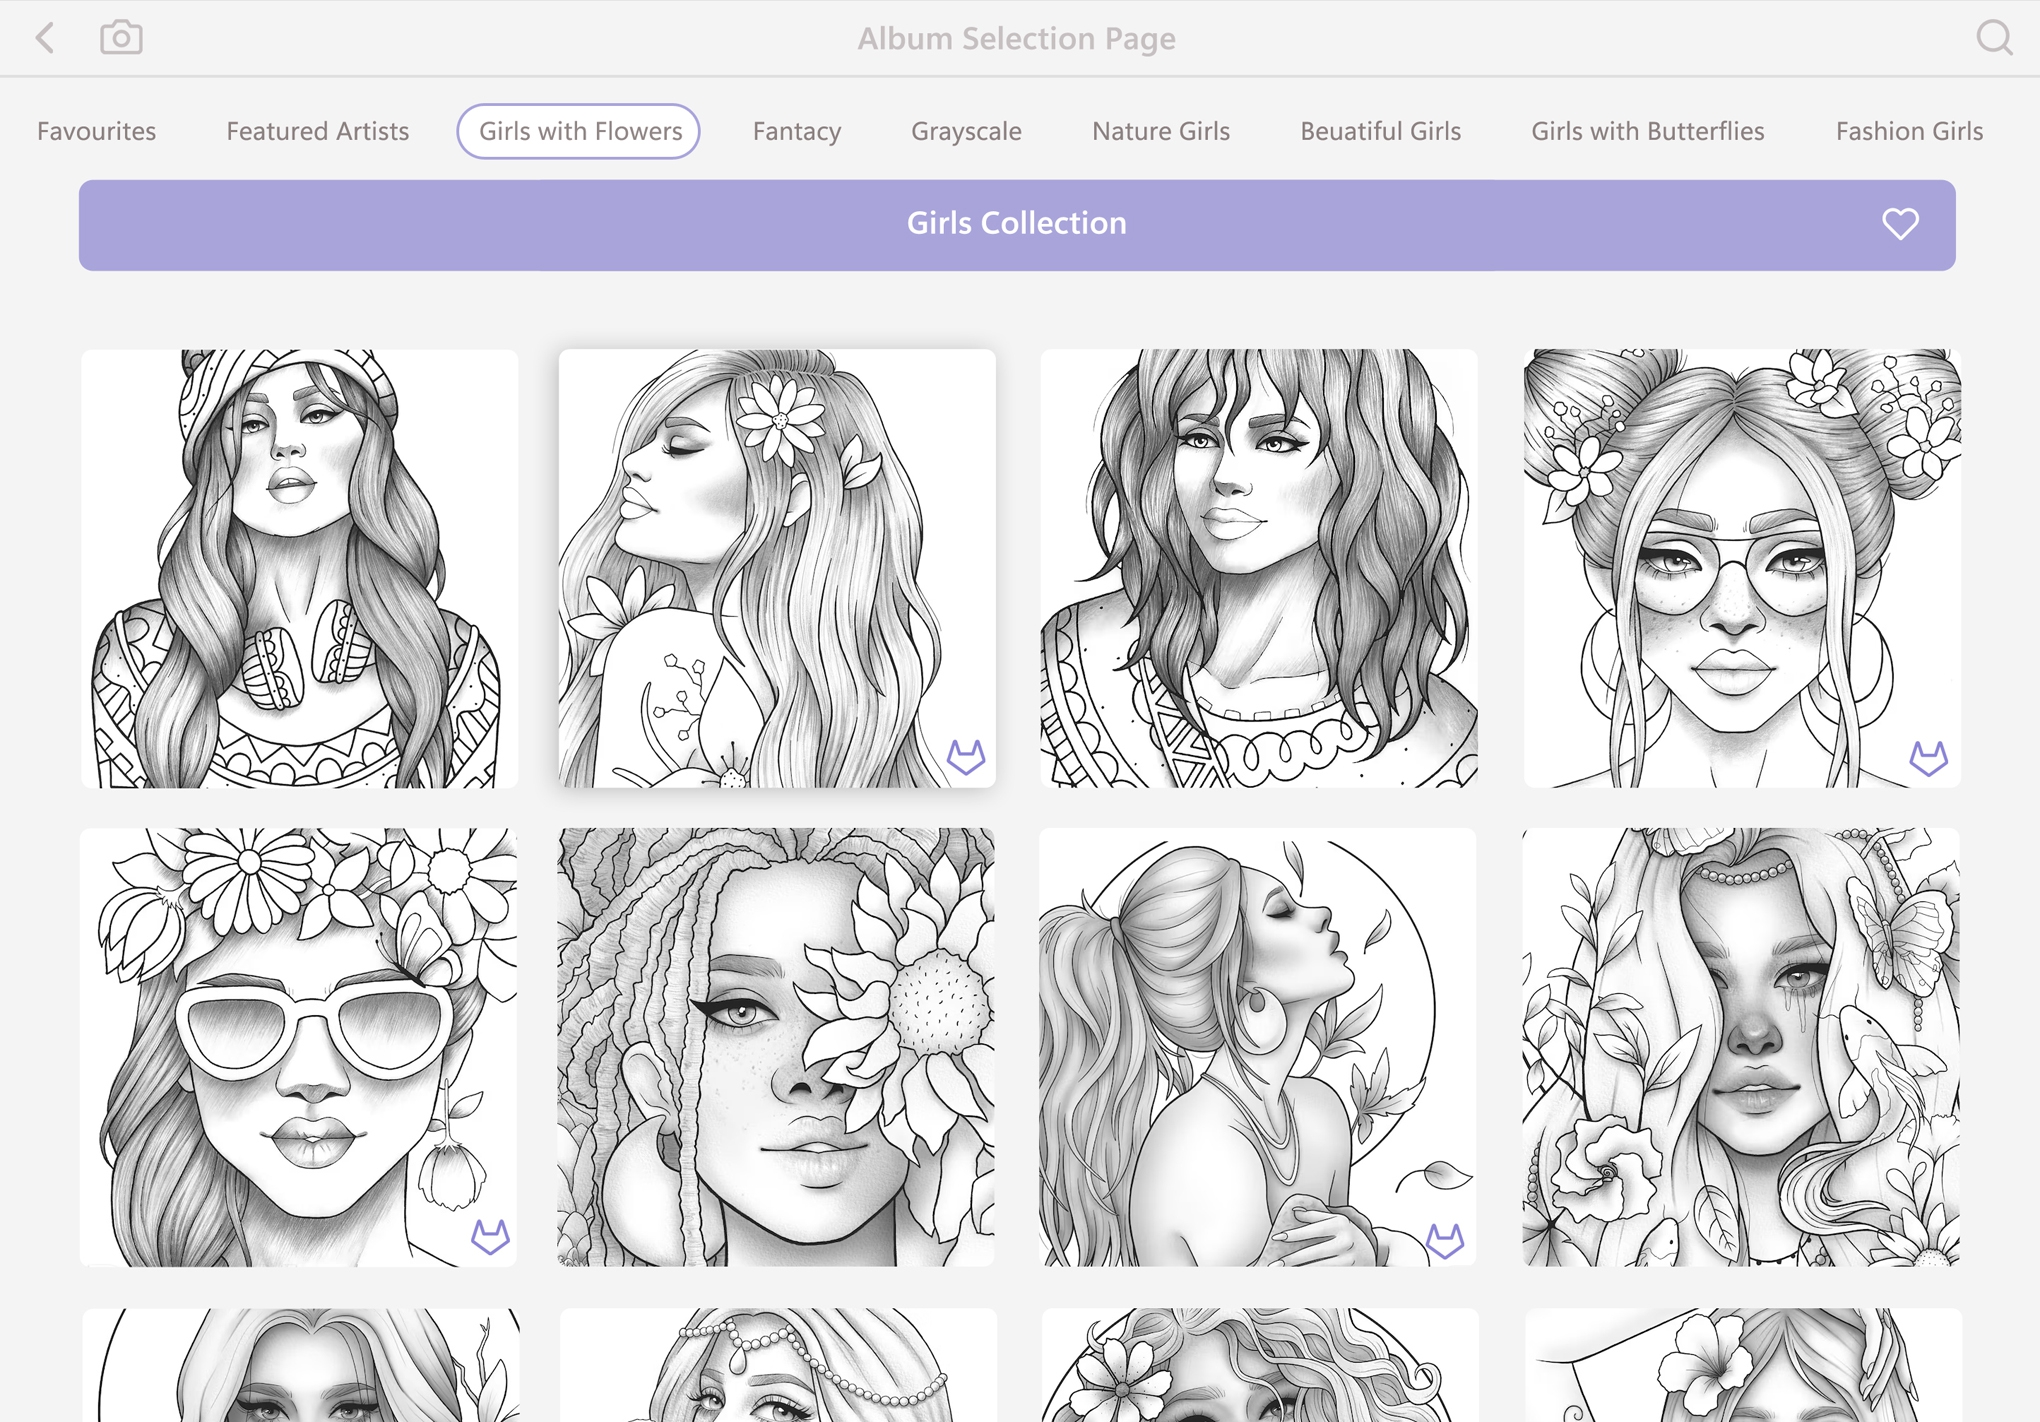Open the beanie girl with headphones drawing

(299, 568)
